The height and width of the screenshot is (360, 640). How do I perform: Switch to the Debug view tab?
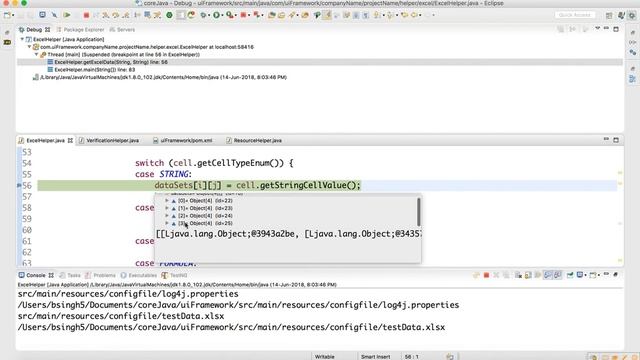click(34, 29)
